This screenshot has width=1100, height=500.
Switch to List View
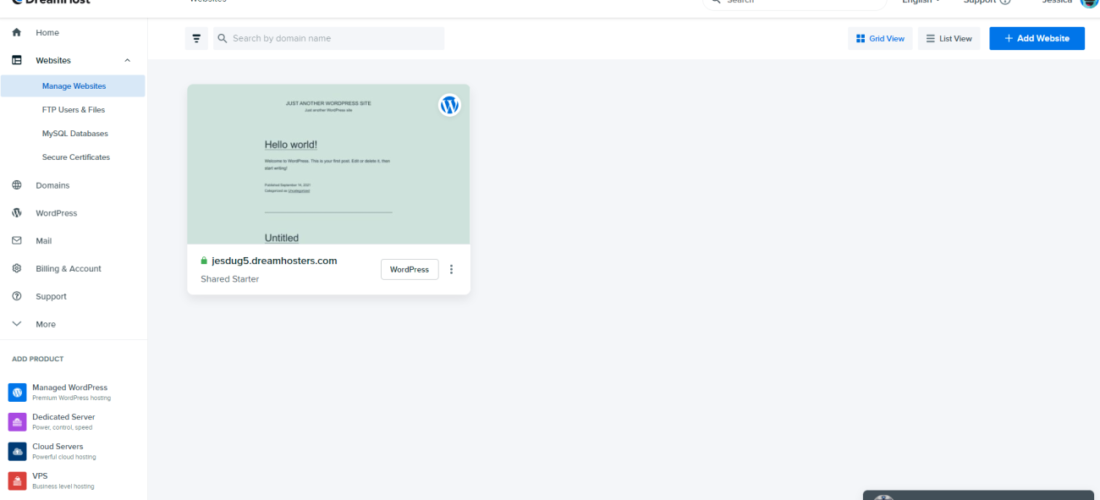coord(949,39)
